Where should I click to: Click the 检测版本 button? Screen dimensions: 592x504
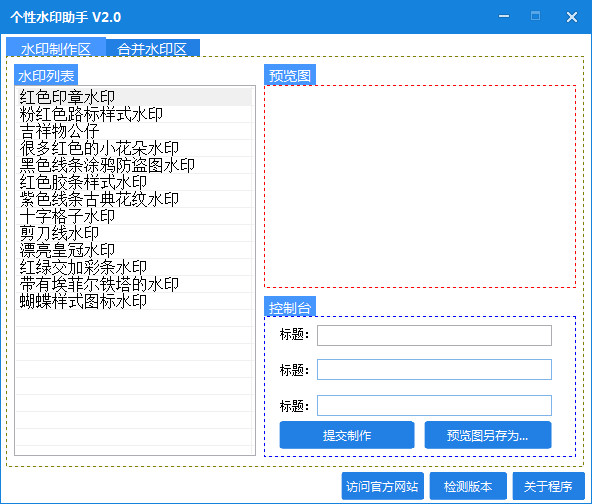pyautogui.click(x=468, y=486)
